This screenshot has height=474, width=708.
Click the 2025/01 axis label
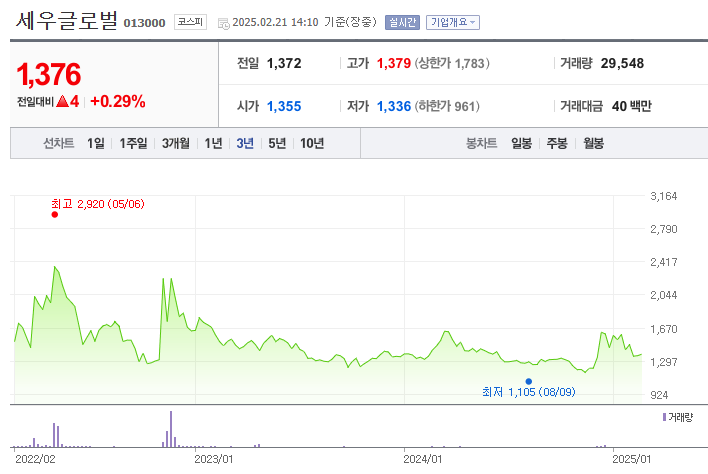(632, 460)
